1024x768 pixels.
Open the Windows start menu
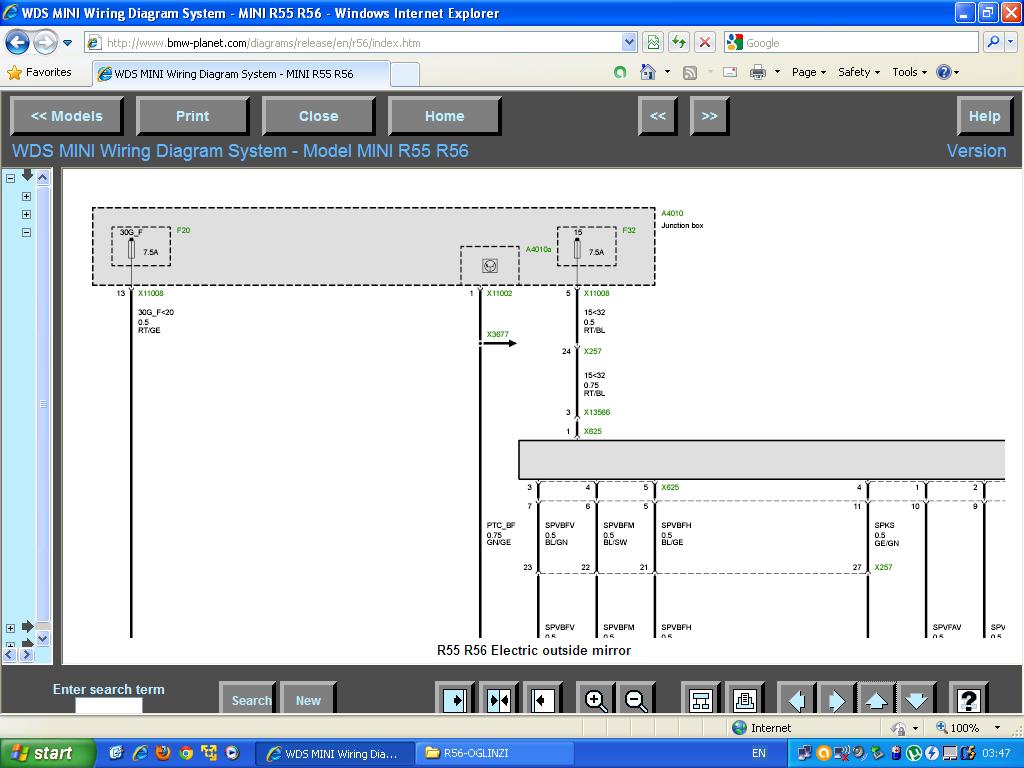[47, 753]
